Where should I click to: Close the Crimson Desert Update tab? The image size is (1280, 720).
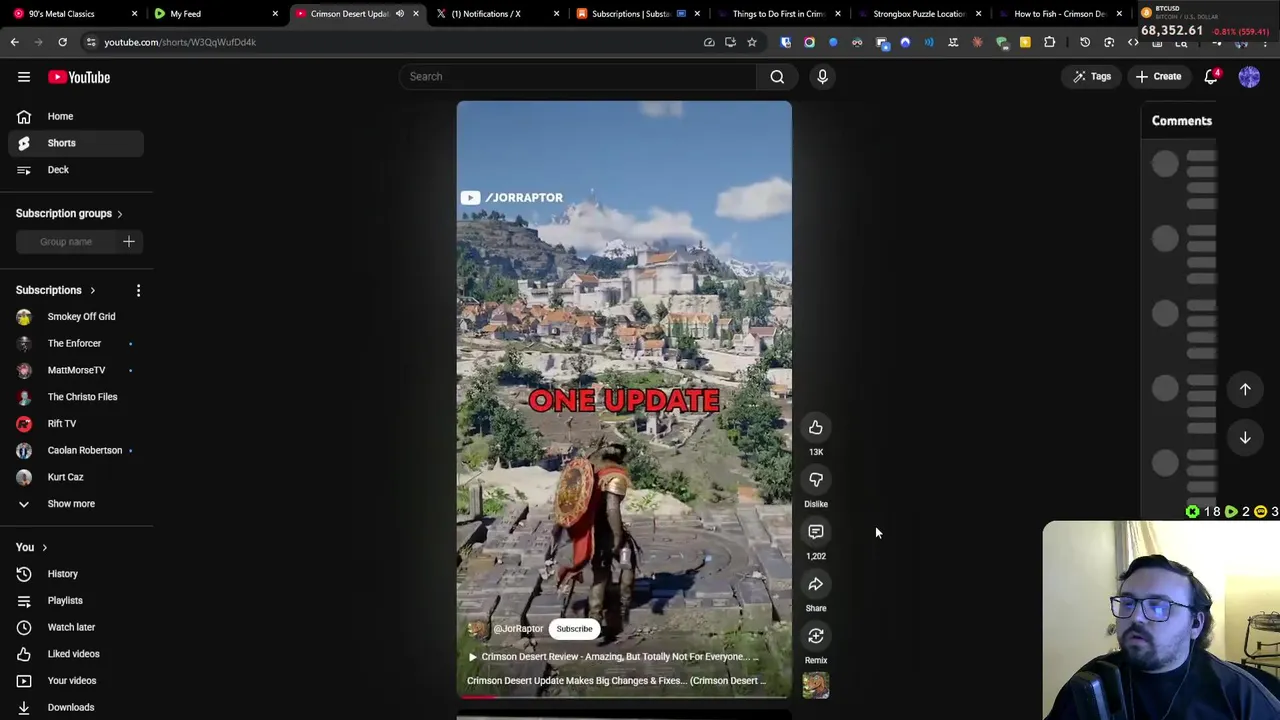tap(416, 14)
